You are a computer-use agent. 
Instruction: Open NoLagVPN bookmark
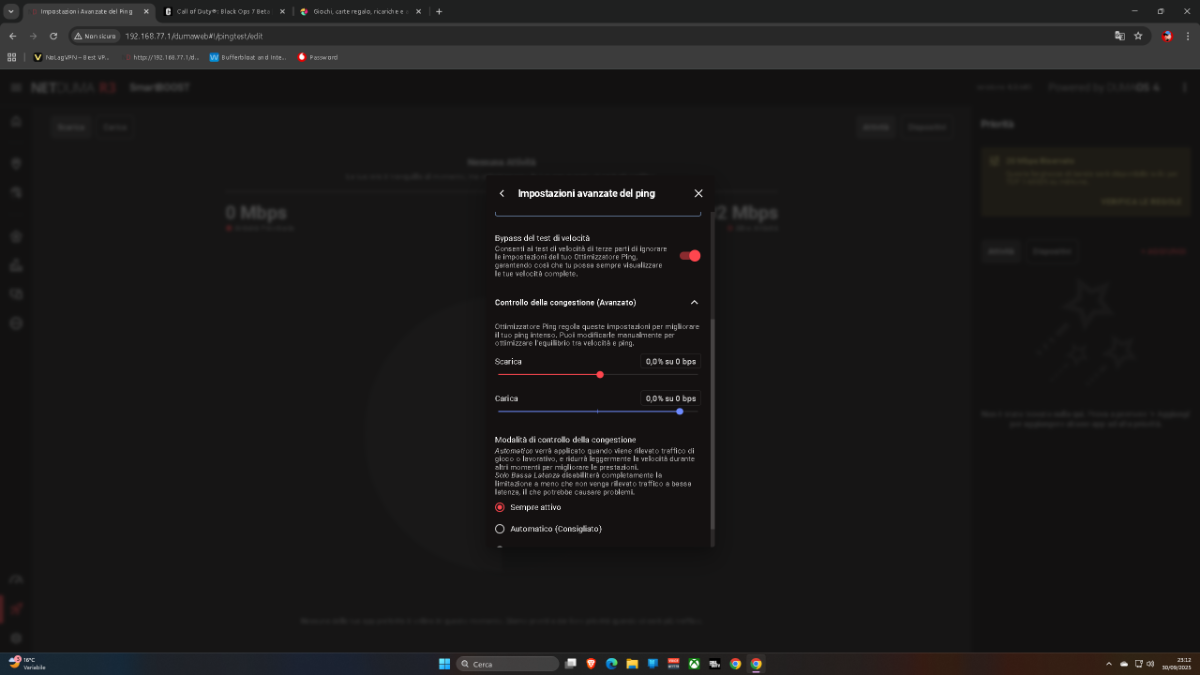(72, 57)
